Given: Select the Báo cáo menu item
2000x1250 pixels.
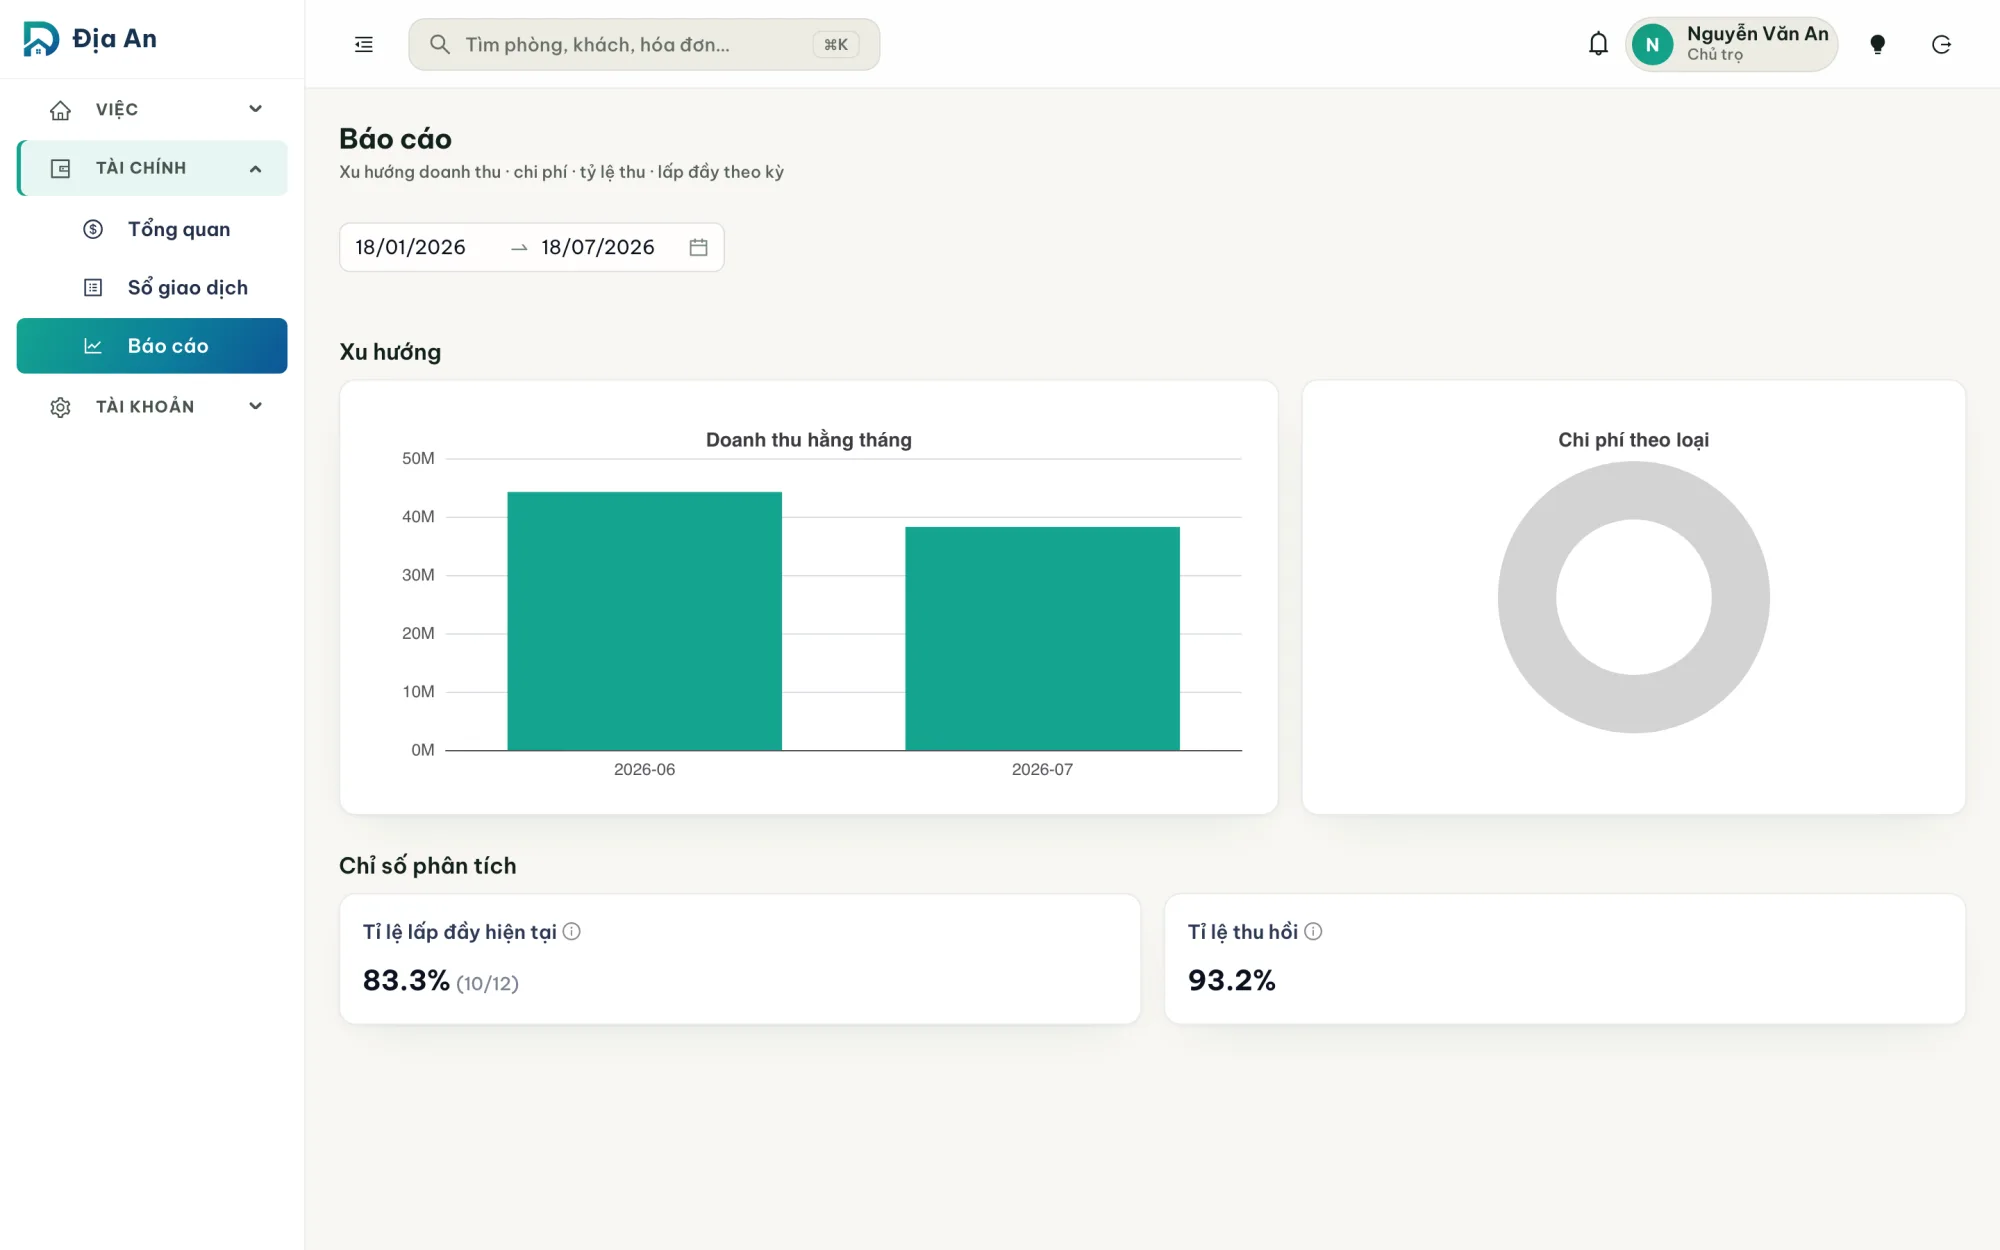Looking at the screenshot, I should 152,346.
